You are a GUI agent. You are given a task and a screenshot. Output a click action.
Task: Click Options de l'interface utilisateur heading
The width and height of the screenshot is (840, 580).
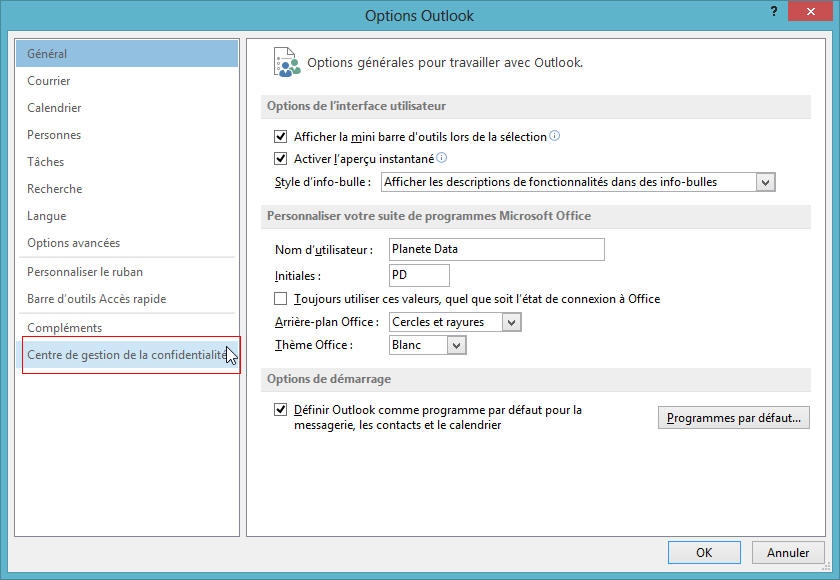(356, 106)
